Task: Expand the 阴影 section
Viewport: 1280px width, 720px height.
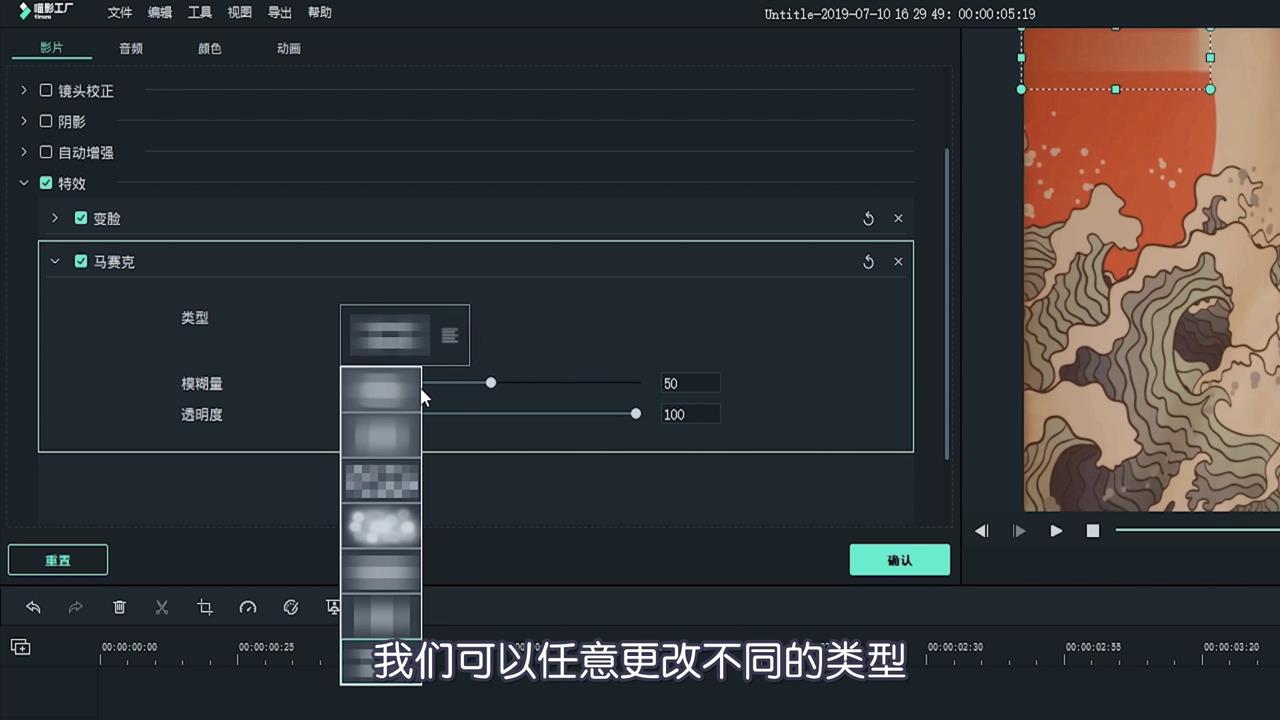Action: tap(24, 121)
